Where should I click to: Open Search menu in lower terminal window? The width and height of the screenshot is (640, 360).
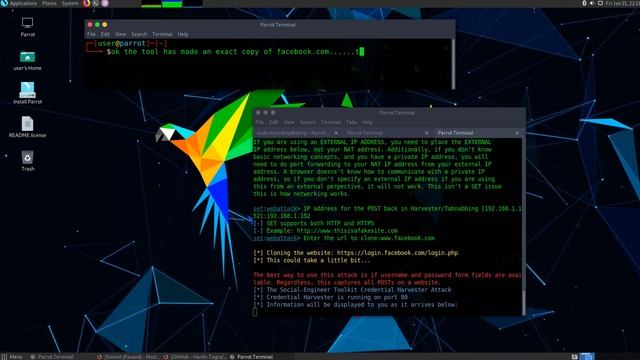(307, 122)
